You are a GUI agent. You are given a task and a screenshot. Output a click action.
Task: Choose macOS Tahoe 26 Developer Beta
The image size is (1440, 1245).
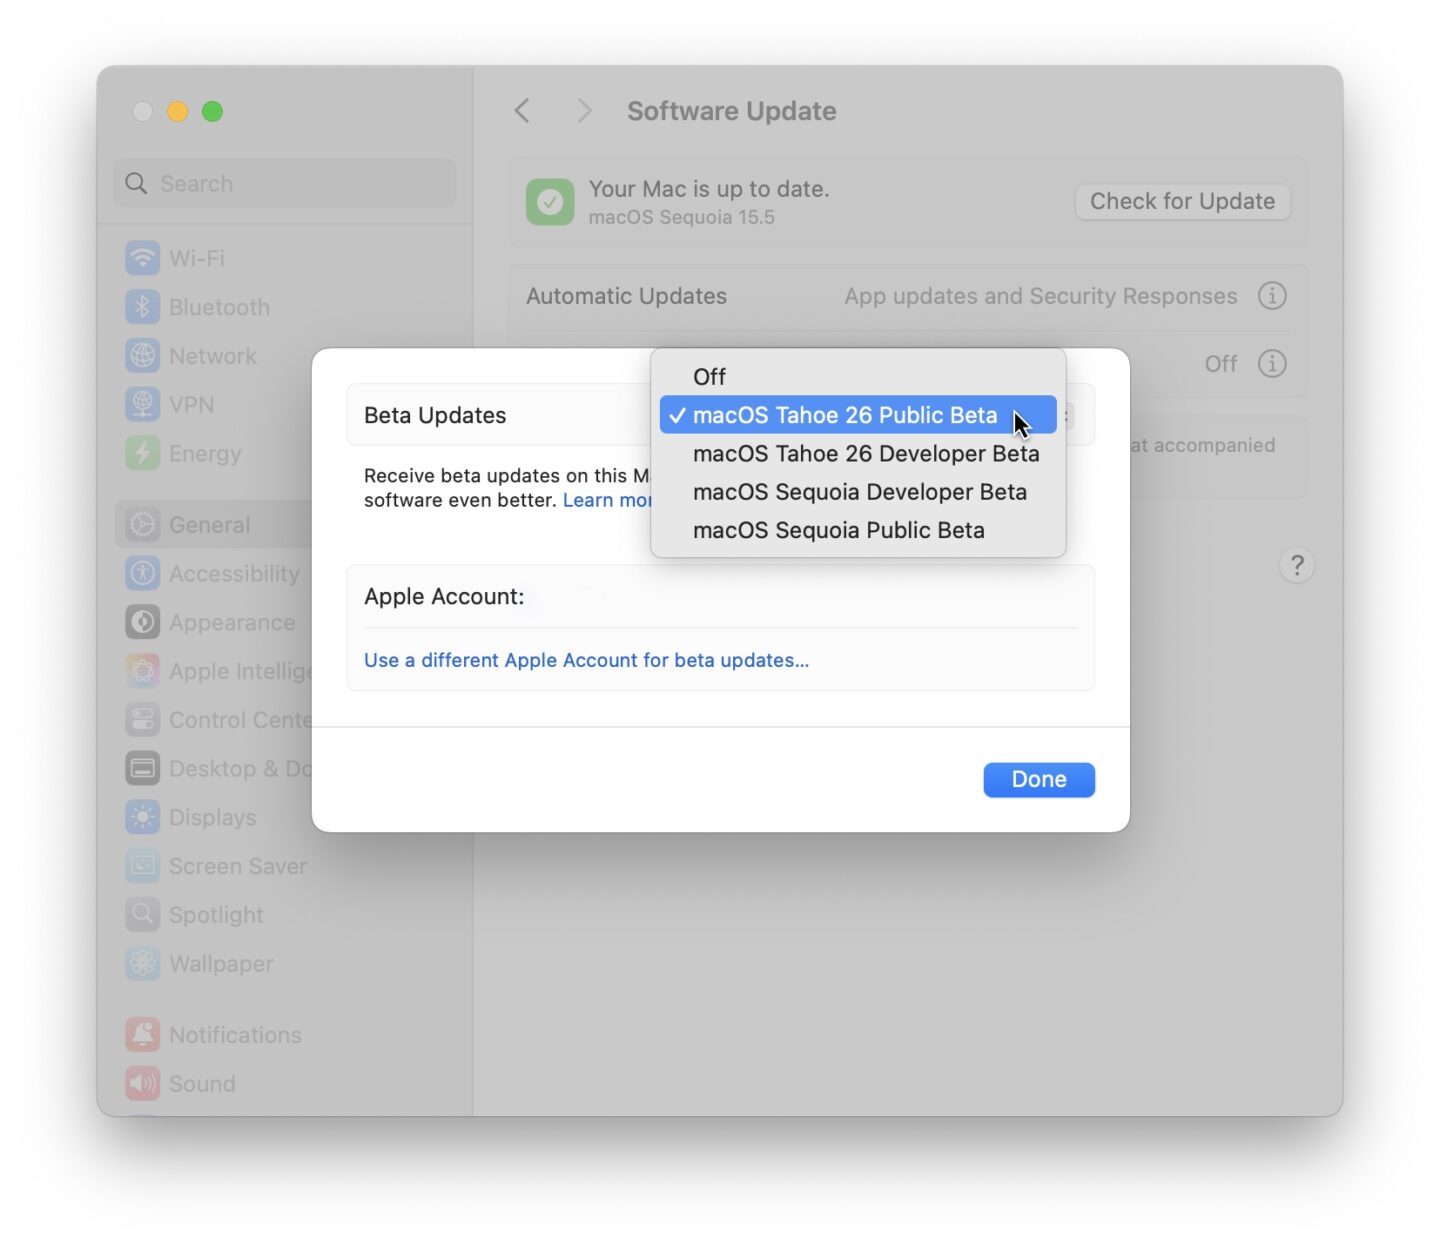(x=866, y=454)
